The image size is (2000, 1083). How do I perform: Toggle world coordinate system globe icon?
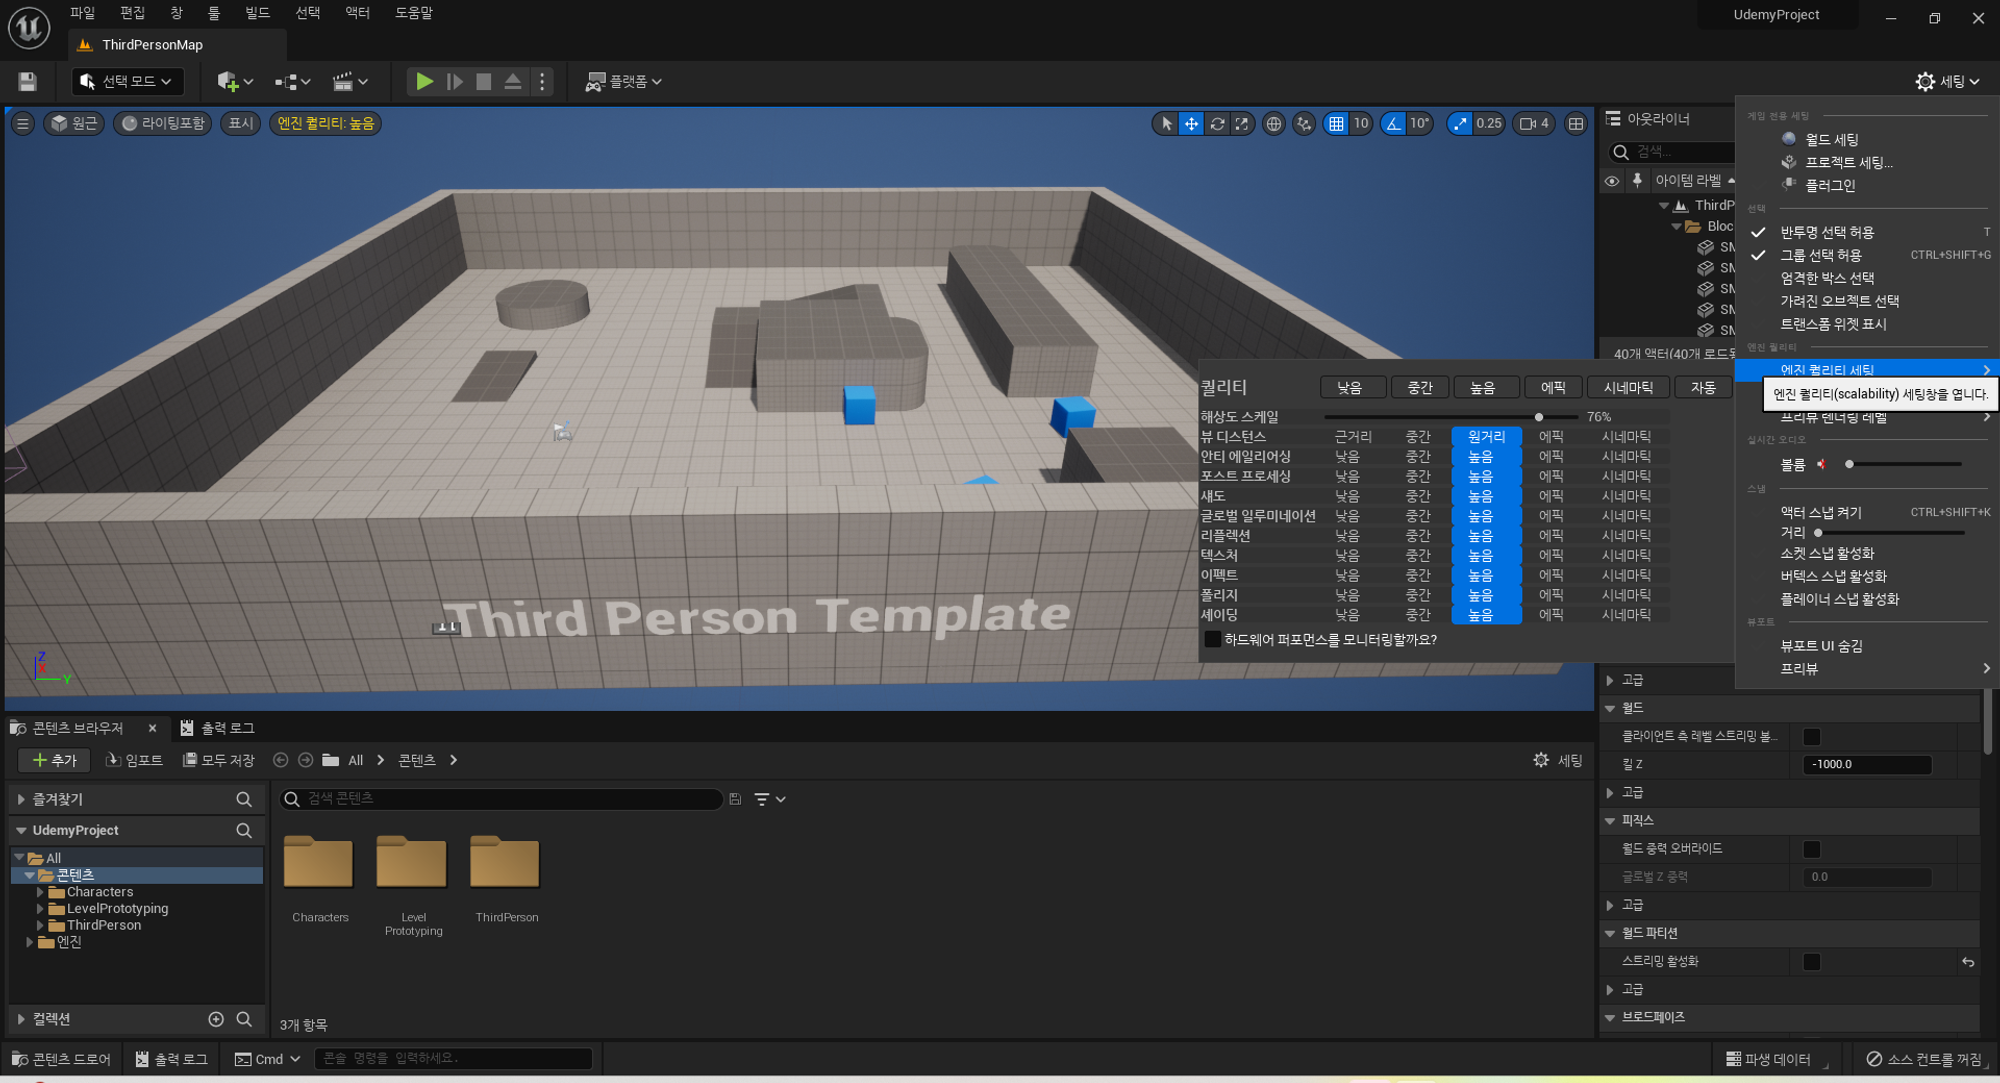pos(1273,123)
